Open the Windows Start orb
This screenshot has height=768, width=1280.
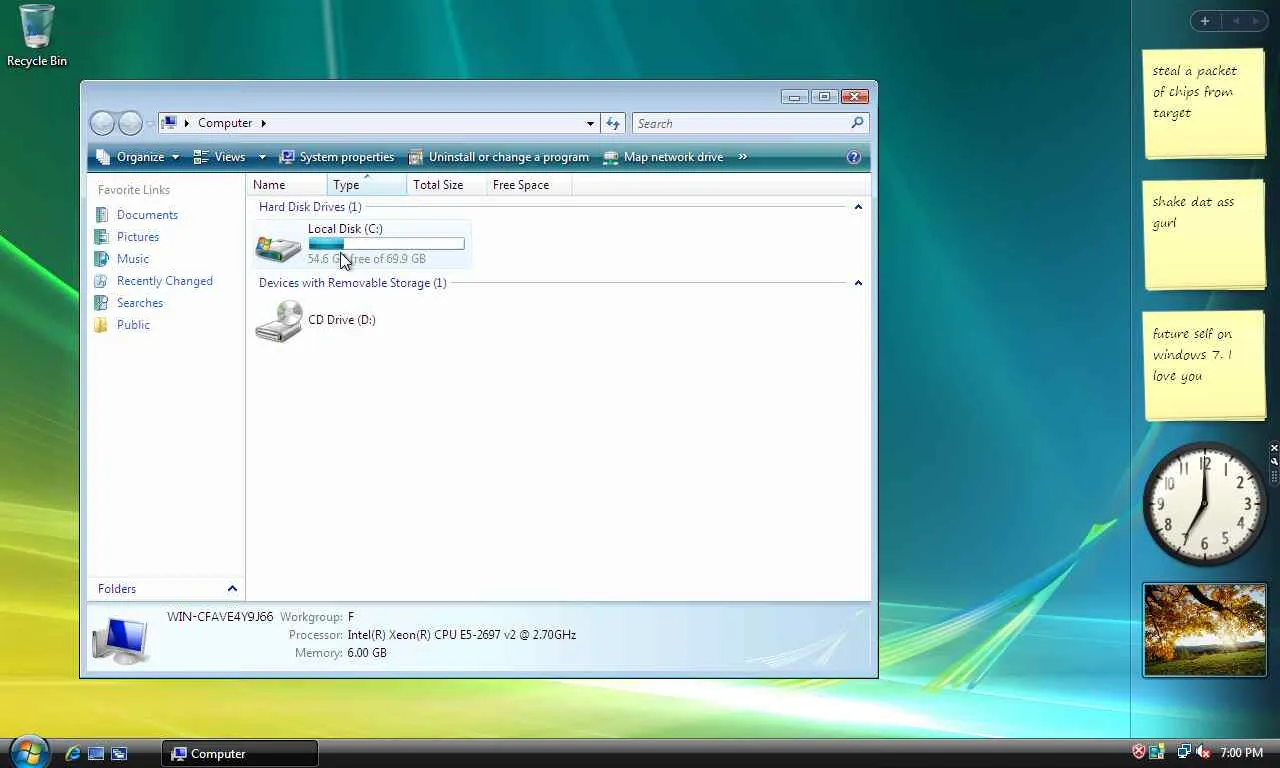pos(29,752)
